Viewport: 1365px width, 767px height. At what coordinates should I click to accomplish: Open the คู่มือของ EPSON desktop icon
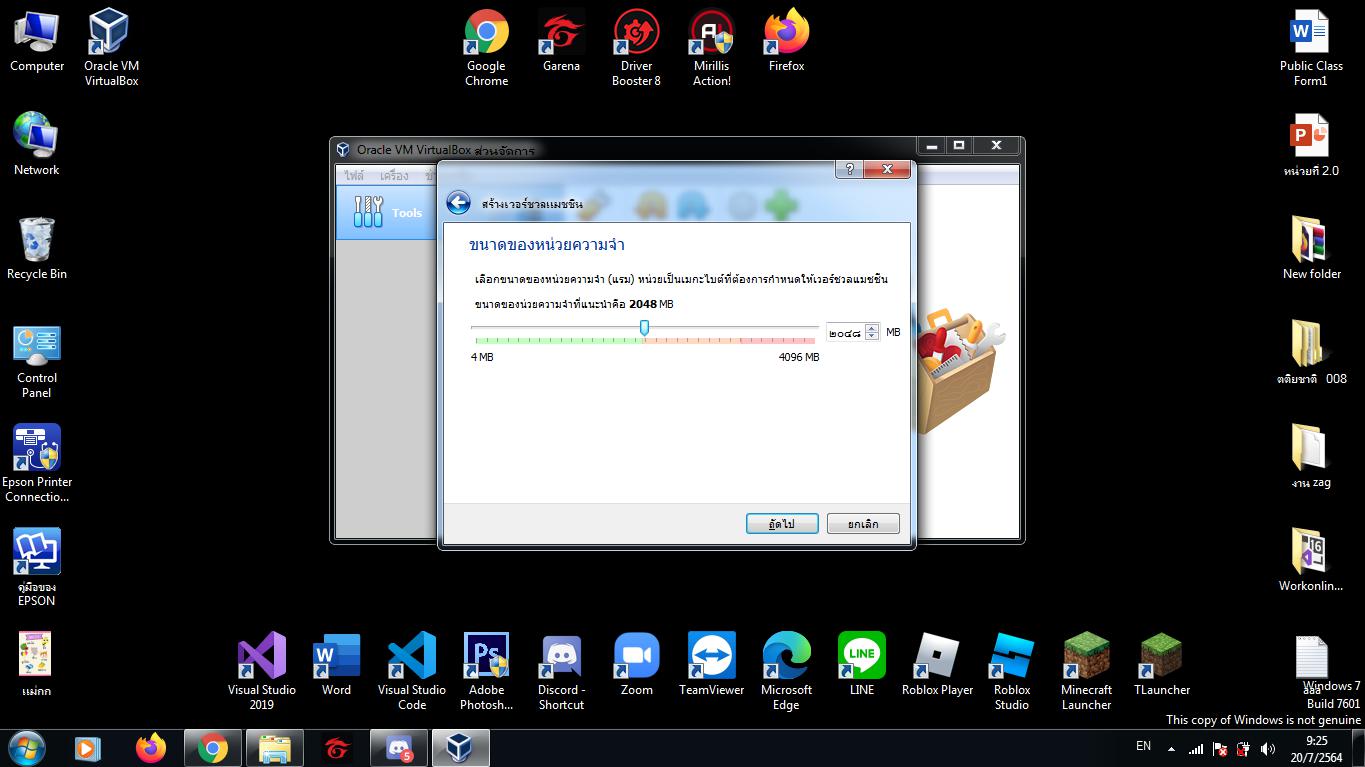[x=37, y=568]
